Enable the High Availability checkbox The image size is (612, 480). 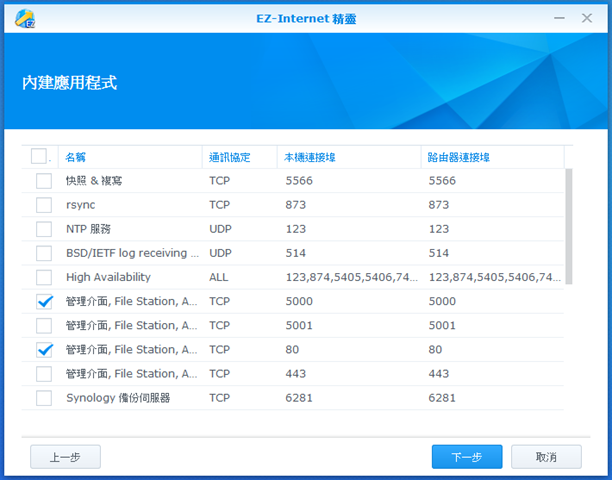[44, 277]
